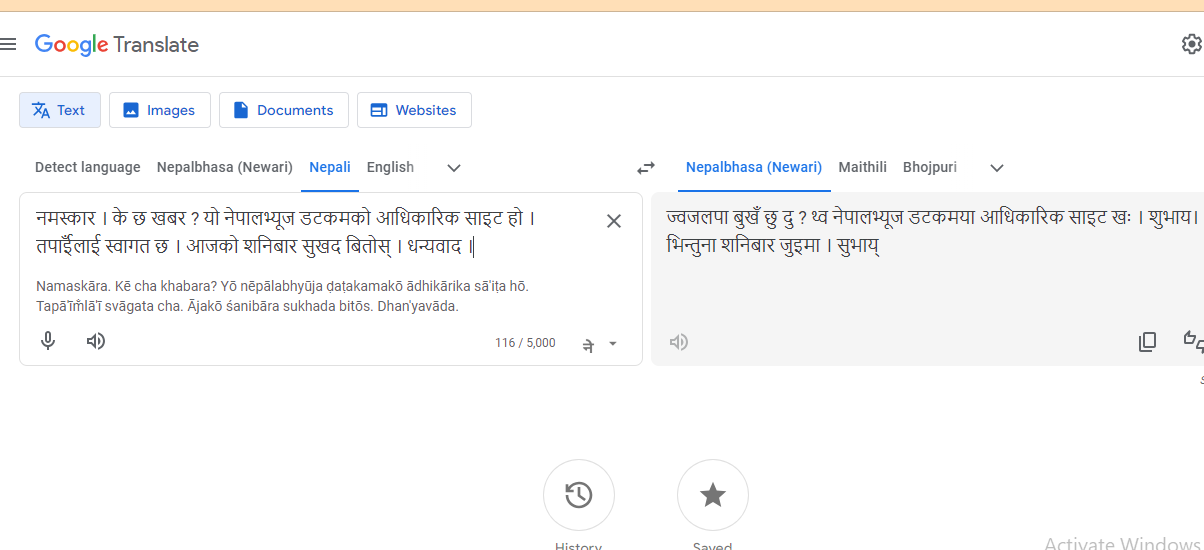
Task: Open Saved translations
Action: (x=713, y=495)
